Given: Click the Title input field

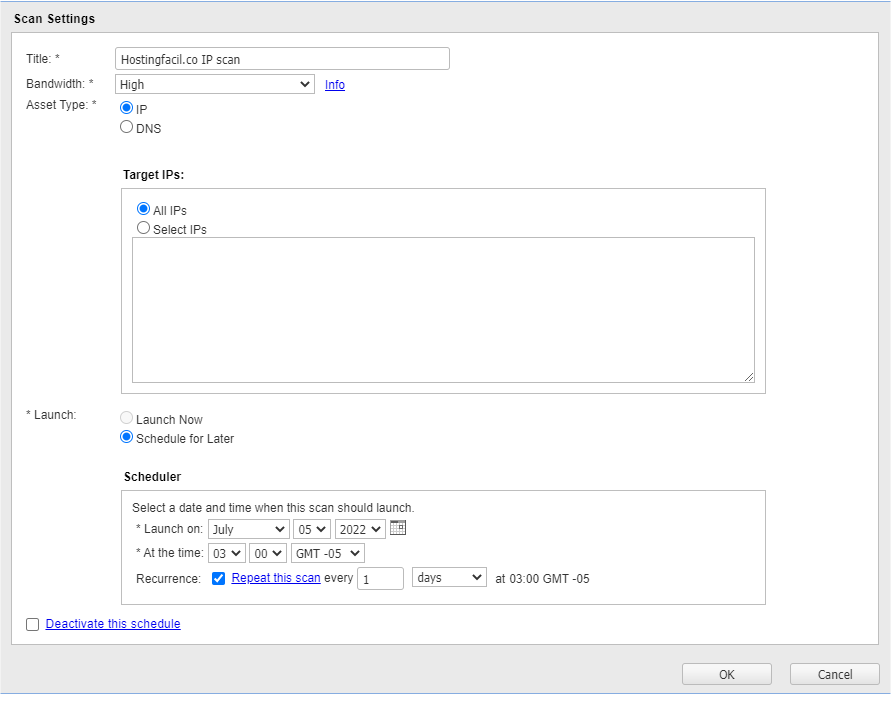Looking at the screenshot, I should tap(282, 59).
